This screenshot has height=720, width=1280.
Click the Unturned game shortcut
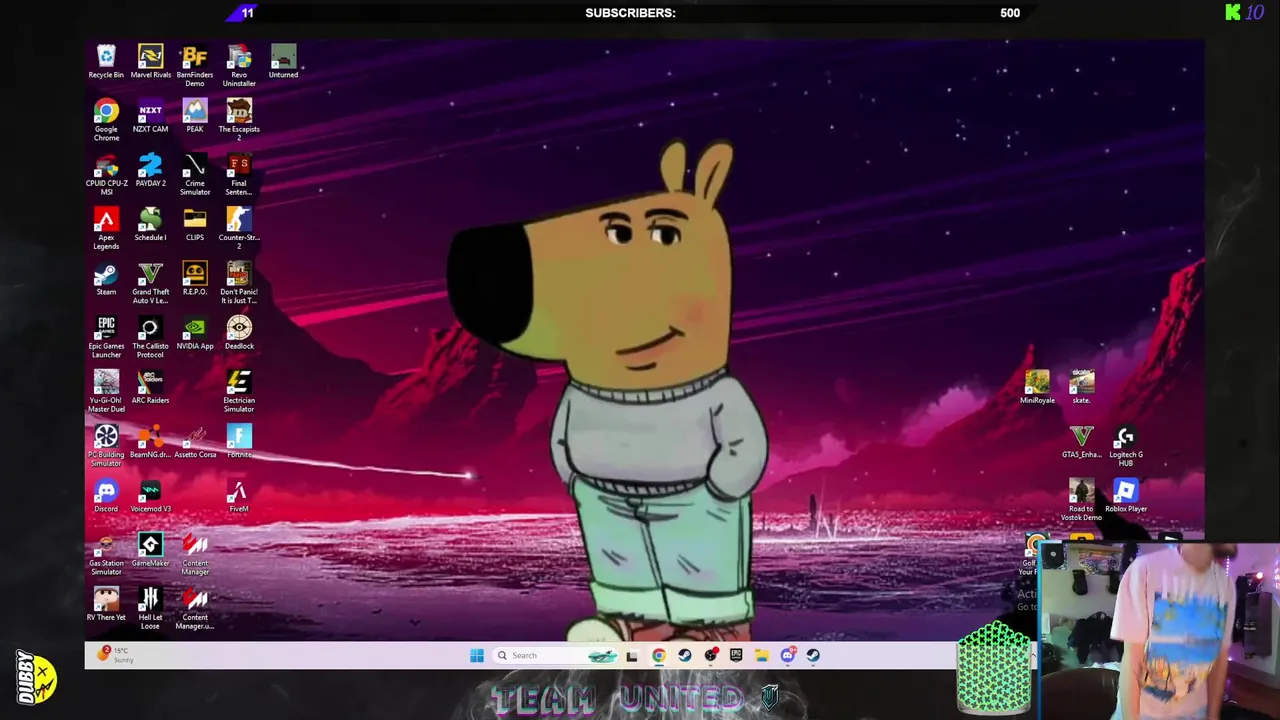point(283,62)
